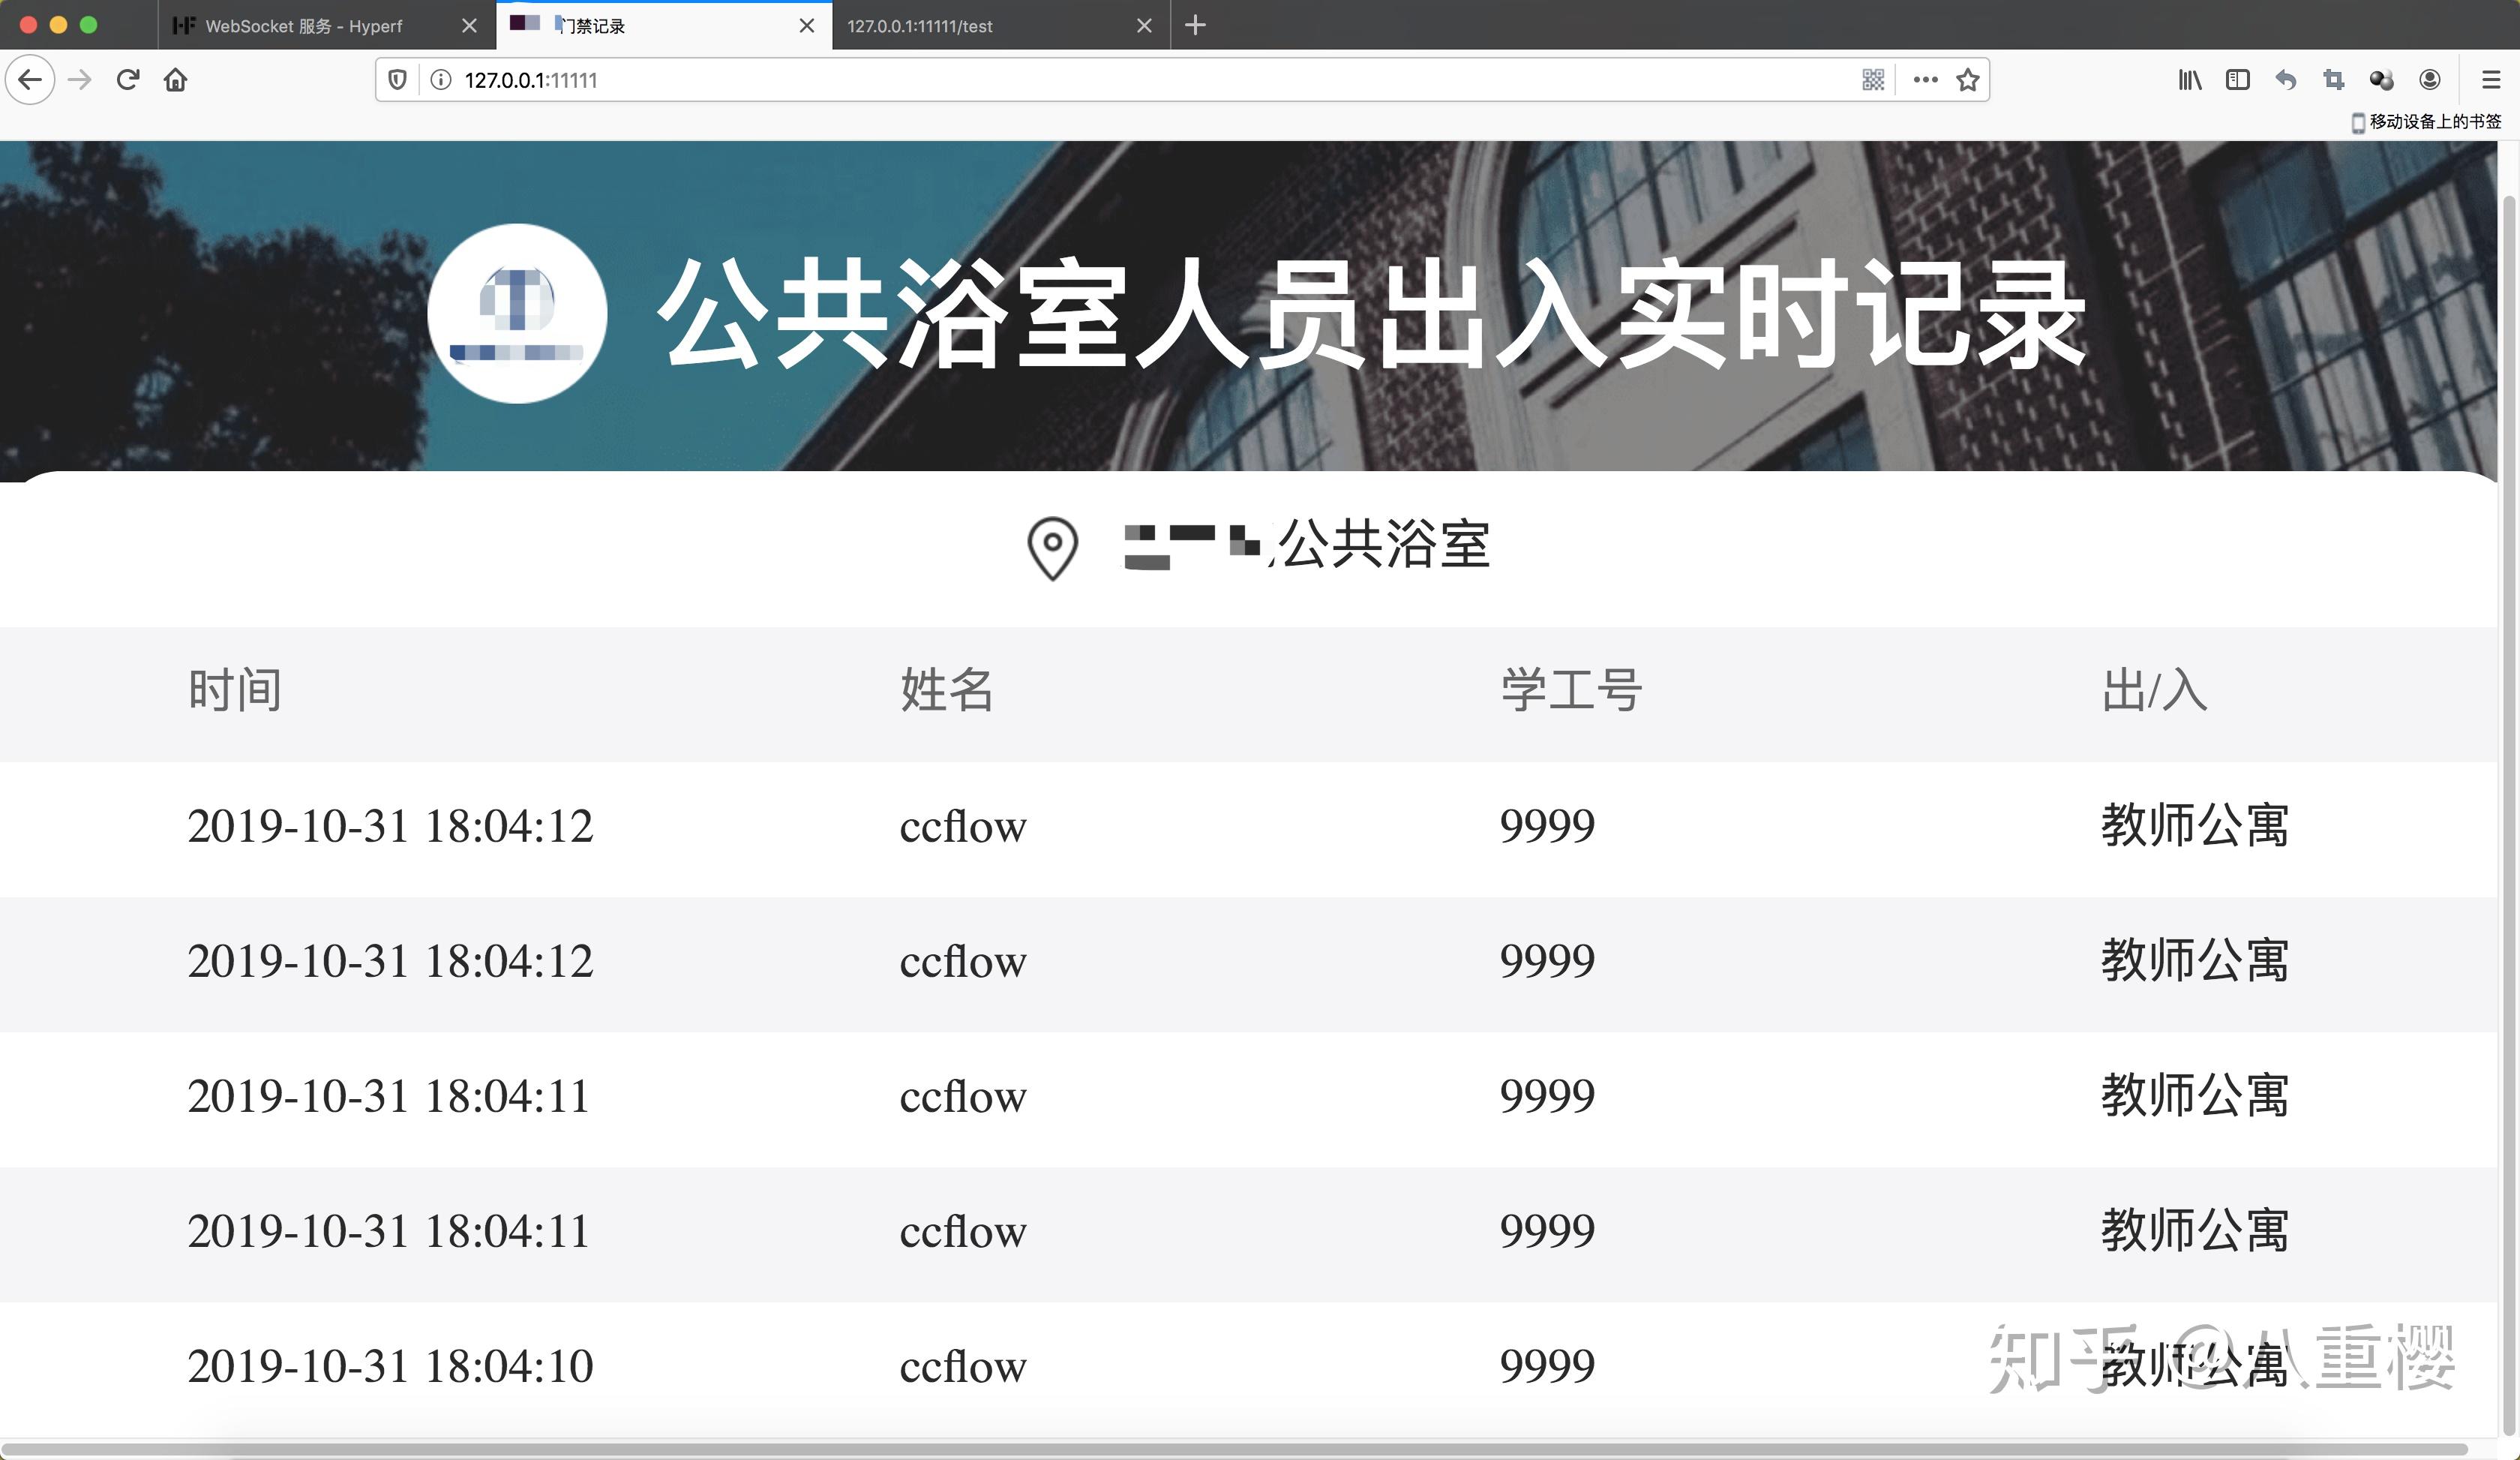
Task: Click the QR code icon in address bar
Action: tap(1873, 80)
